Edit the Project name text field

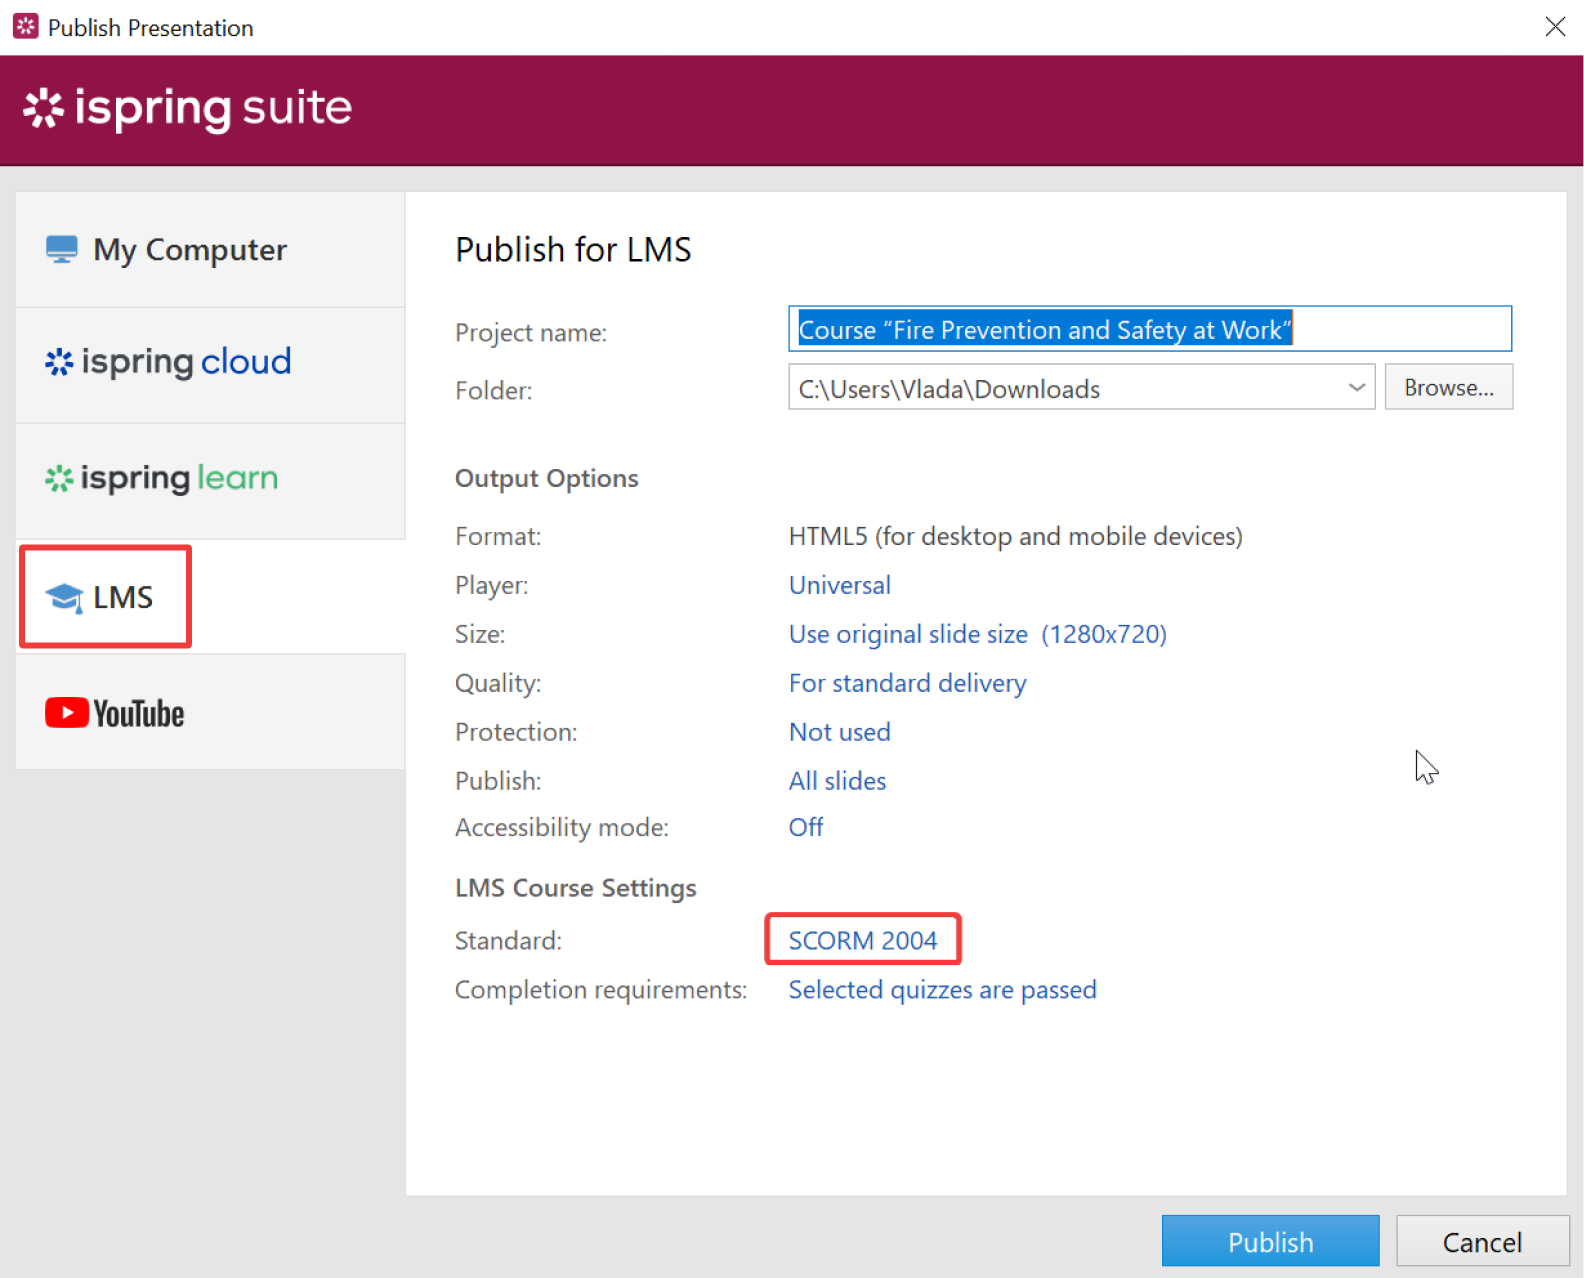click(1150, 329)
